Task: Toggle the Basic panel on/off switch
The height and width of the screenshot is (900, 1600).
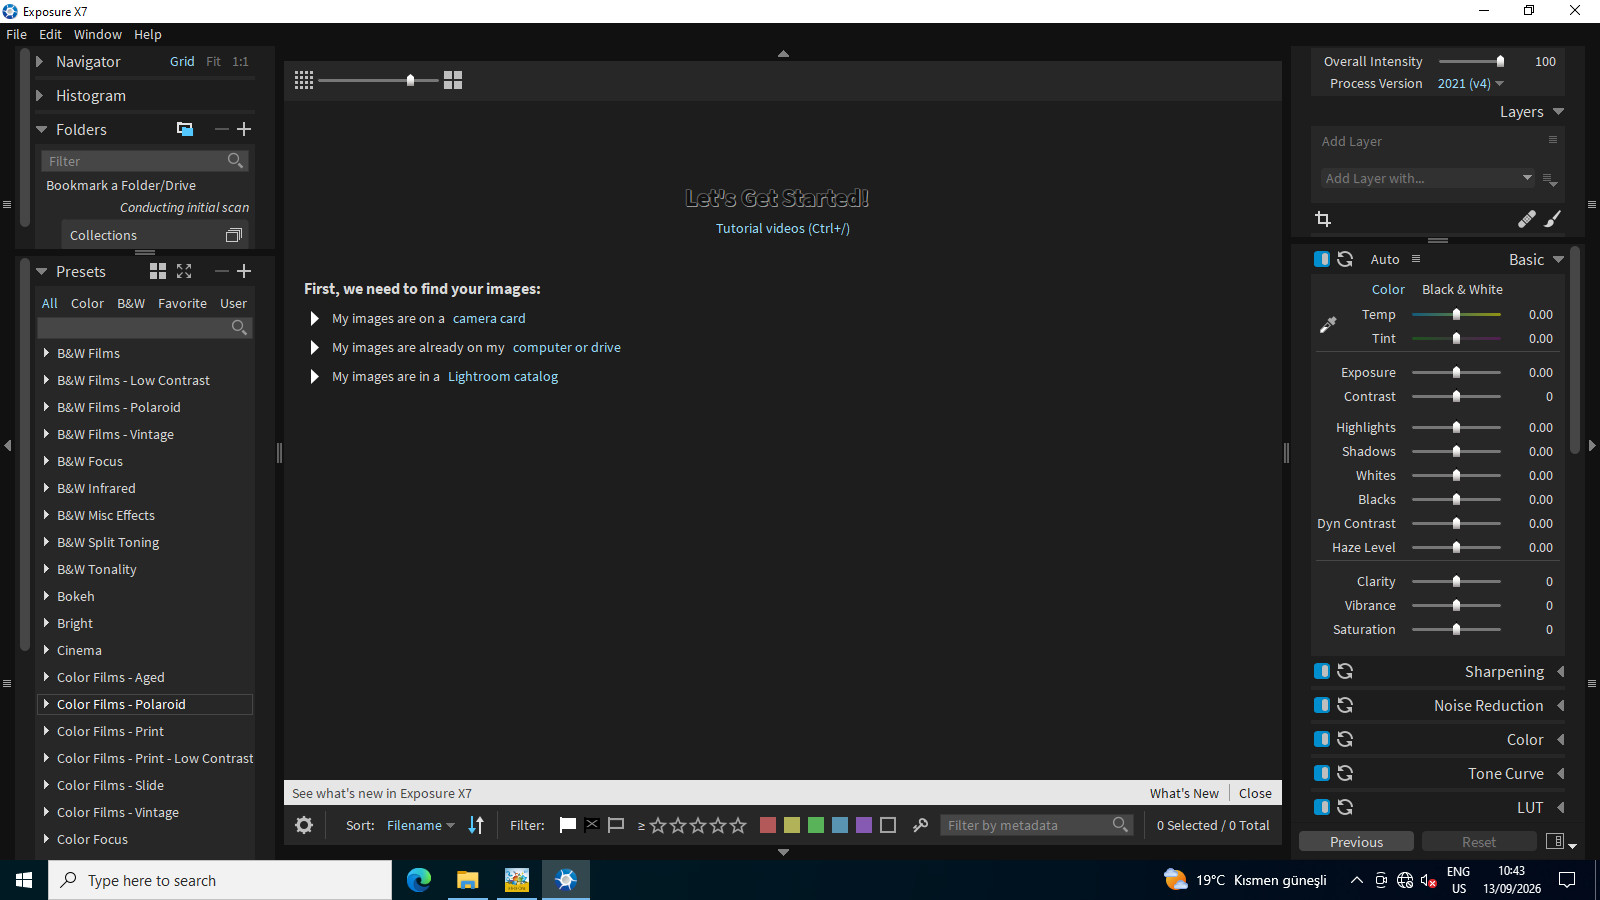Action: (x=1322, y=259)
